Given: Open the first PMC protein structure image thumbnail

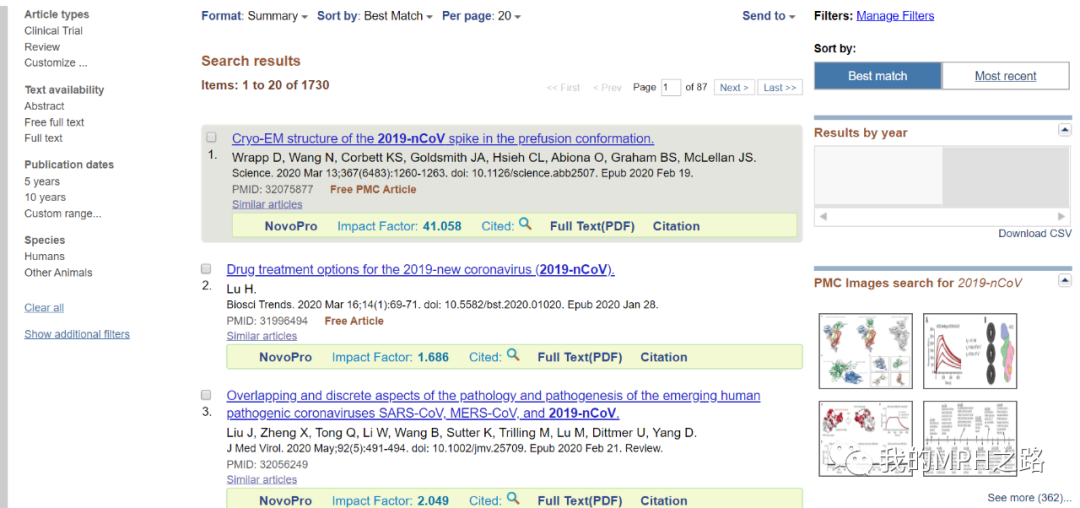Looking at the screenshot, I should pos(866,350).
